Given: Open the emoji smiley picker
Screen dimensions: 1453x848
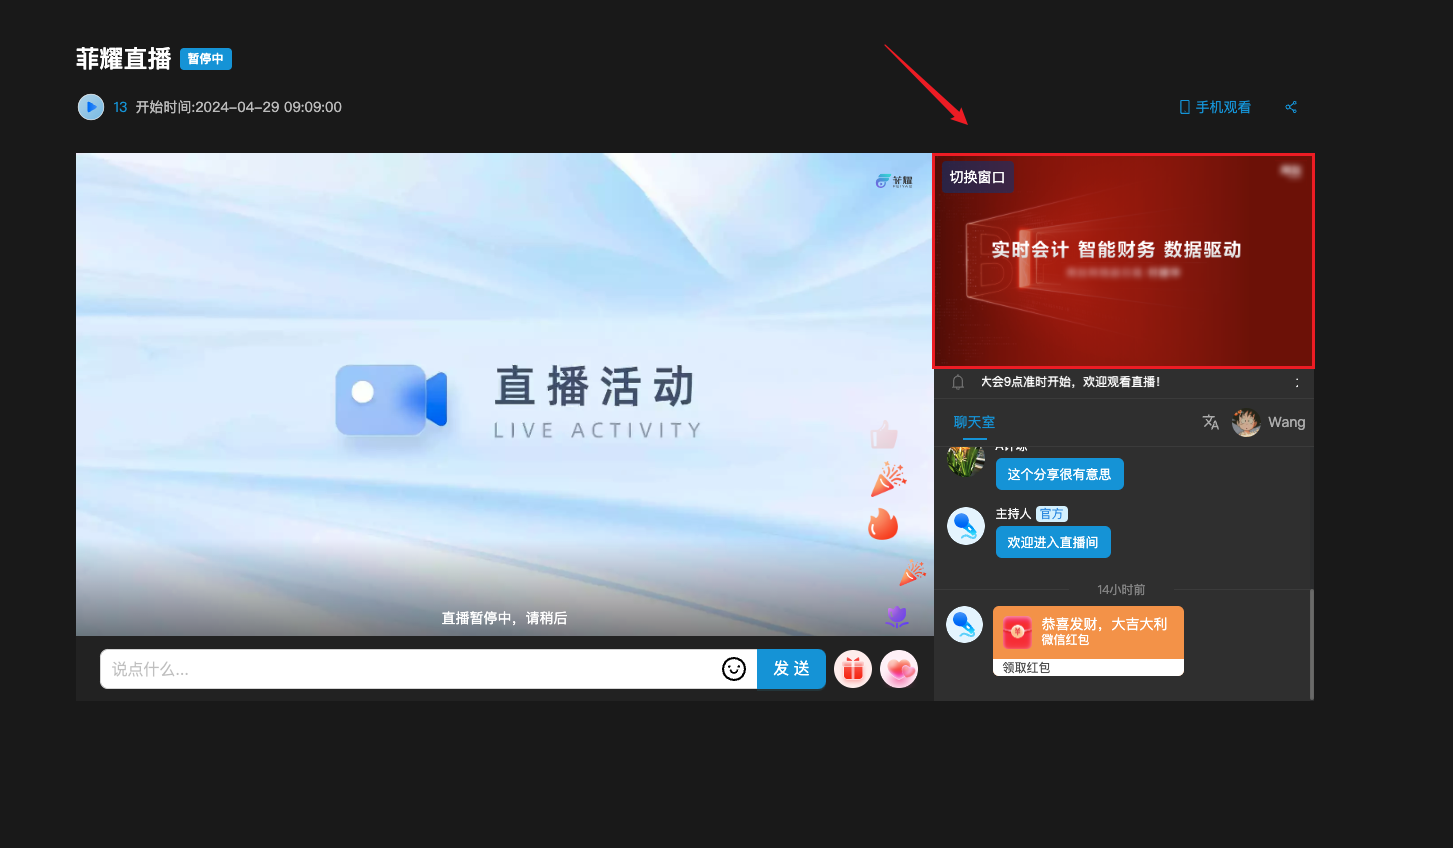Looking at the screenshot, I should point(734,669).
